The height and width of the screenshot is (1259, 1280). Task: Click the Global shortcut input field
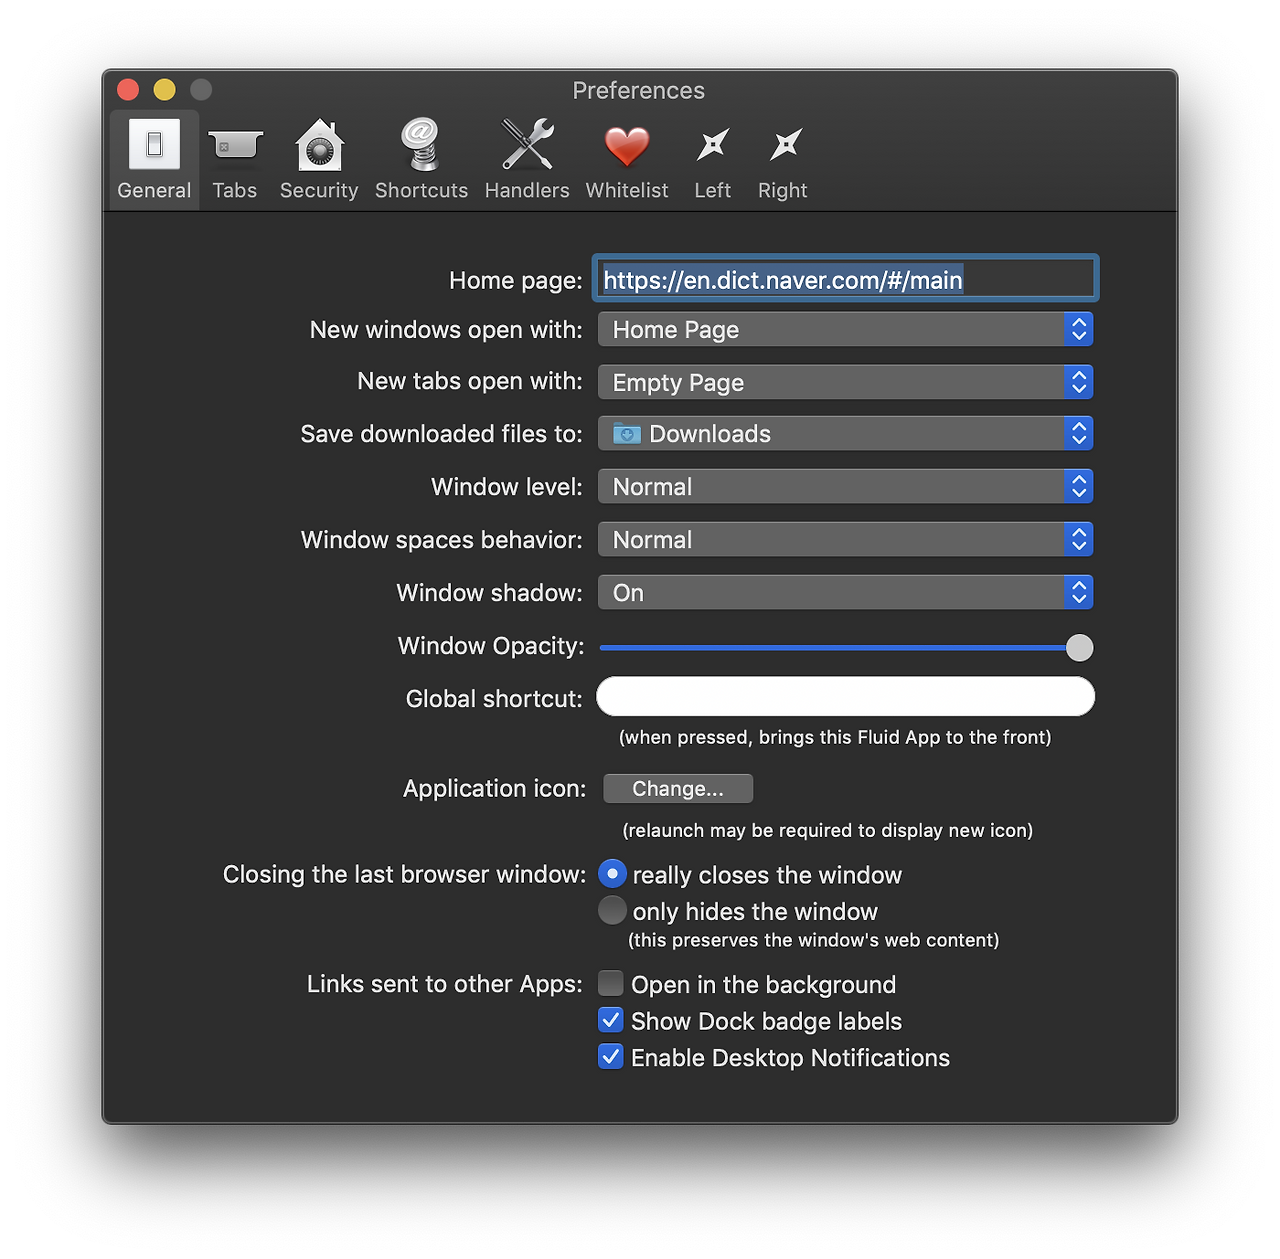point(845,697)
